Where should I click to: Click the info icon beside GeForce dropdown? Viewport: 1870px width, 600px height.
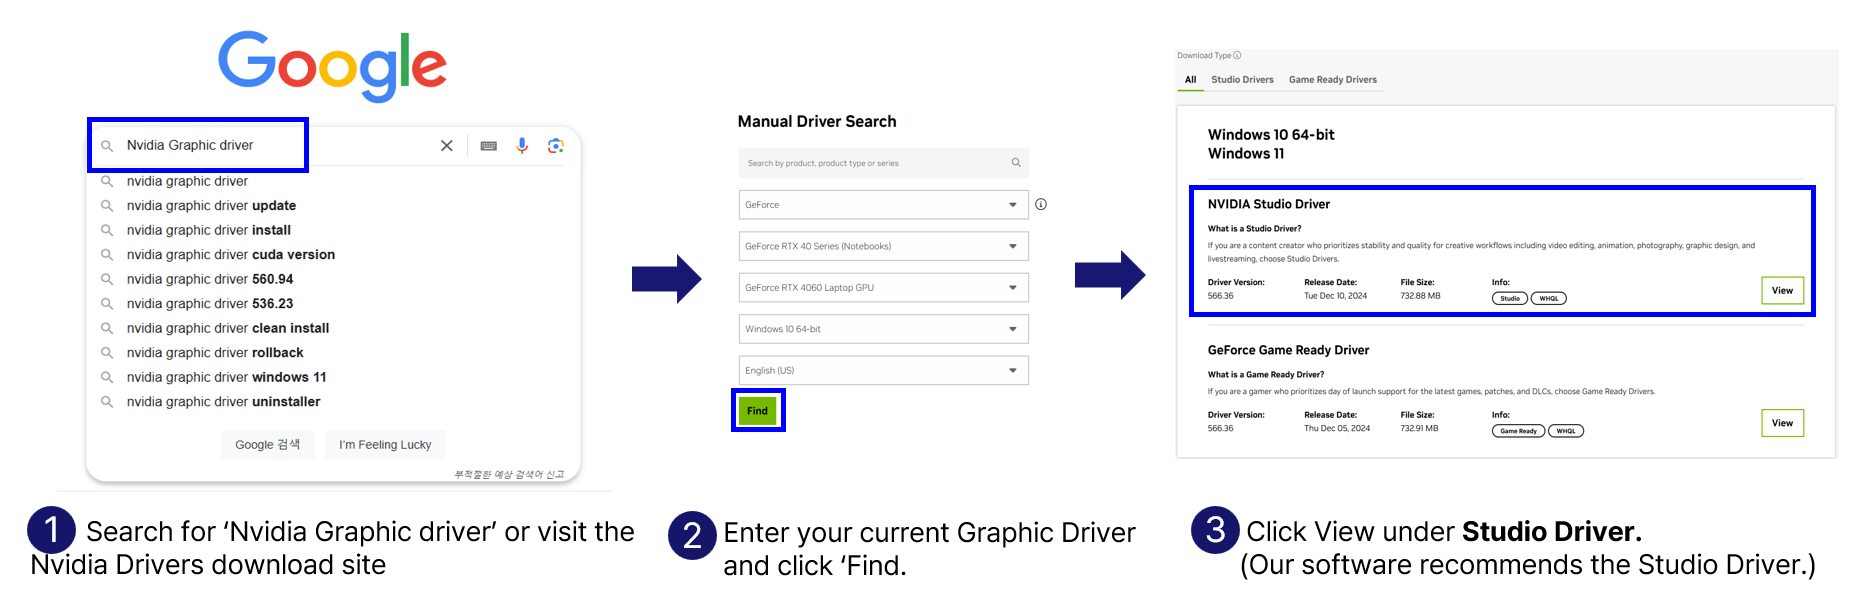(1041, 204)
